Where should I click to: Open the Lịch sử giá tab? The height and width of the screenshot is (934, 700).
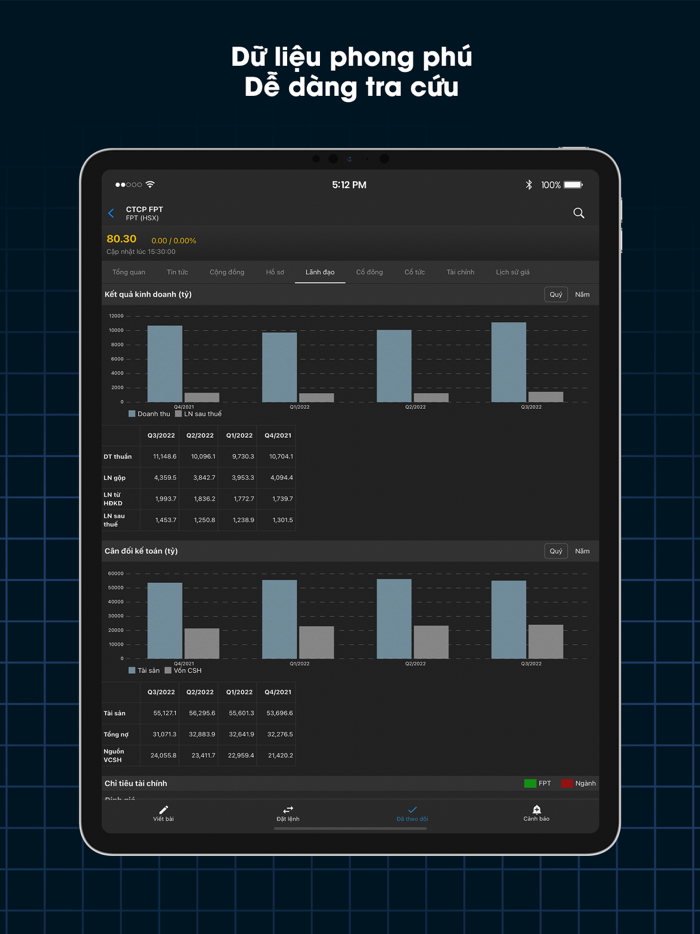coord(512,272)
